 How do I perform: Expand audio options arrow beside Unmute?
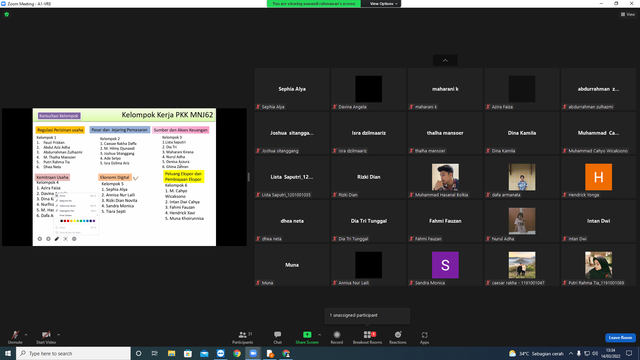click(x=26, y=335)
